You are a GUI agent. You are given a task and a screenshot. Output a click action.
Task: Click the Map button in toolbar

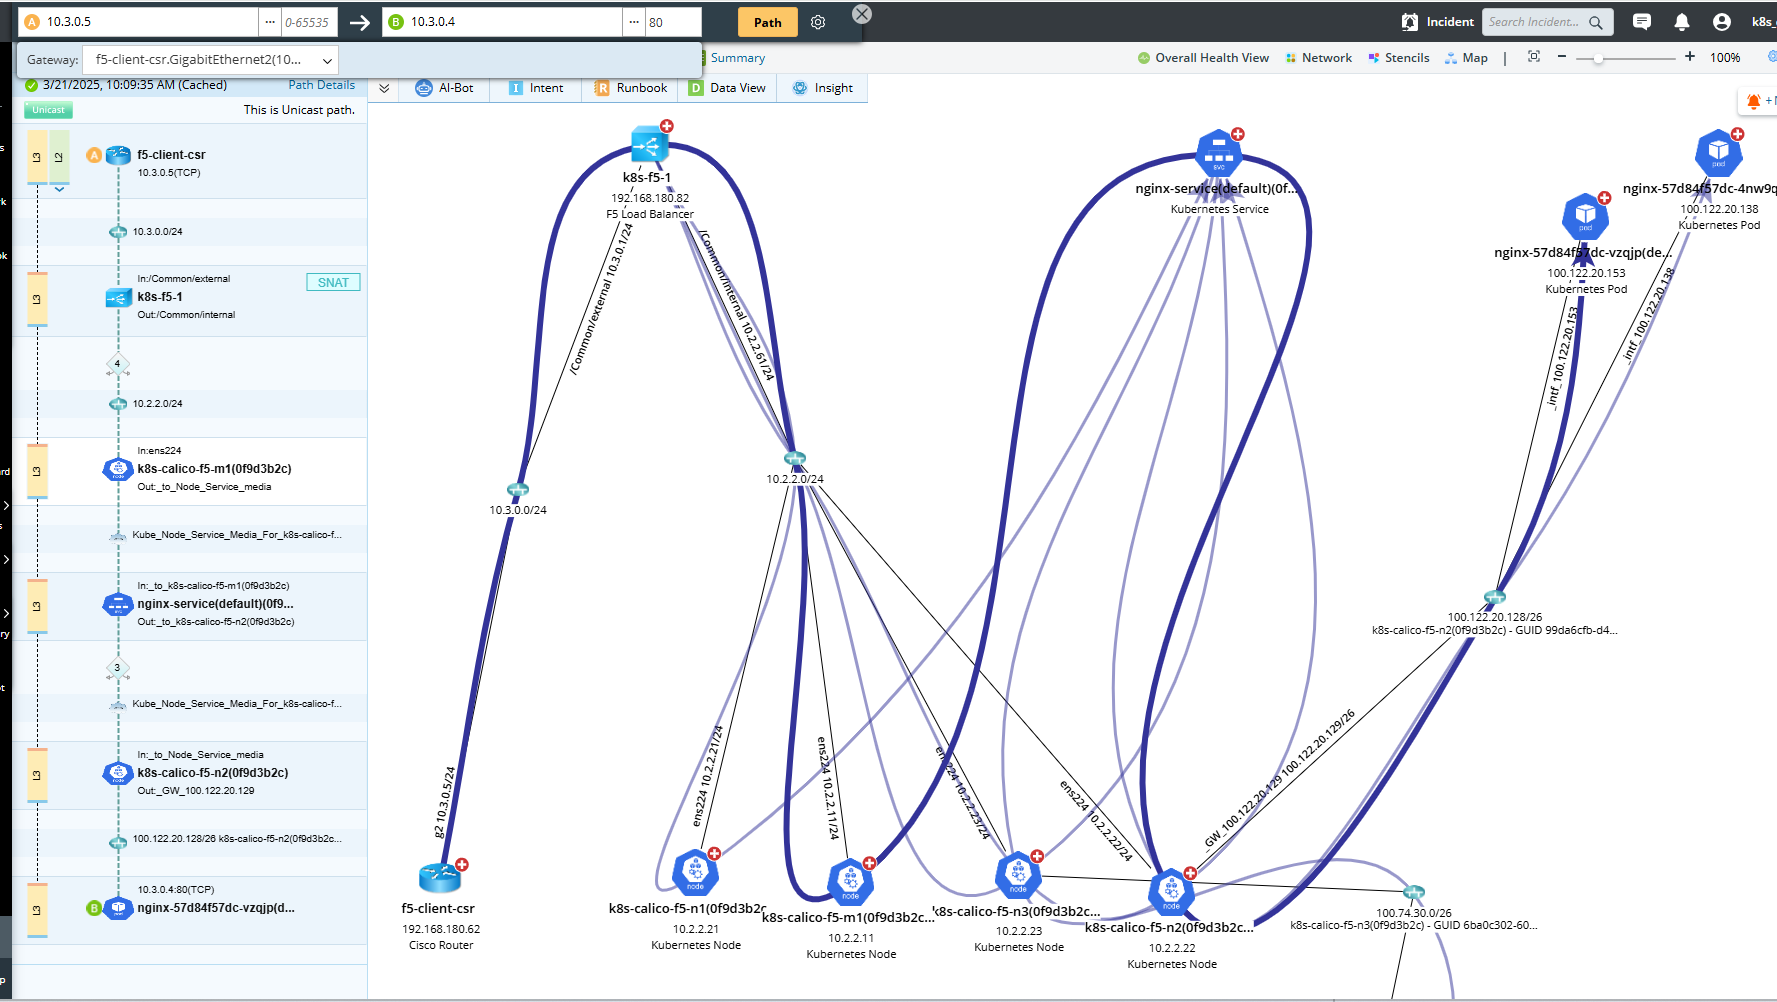click(1466, 58)
